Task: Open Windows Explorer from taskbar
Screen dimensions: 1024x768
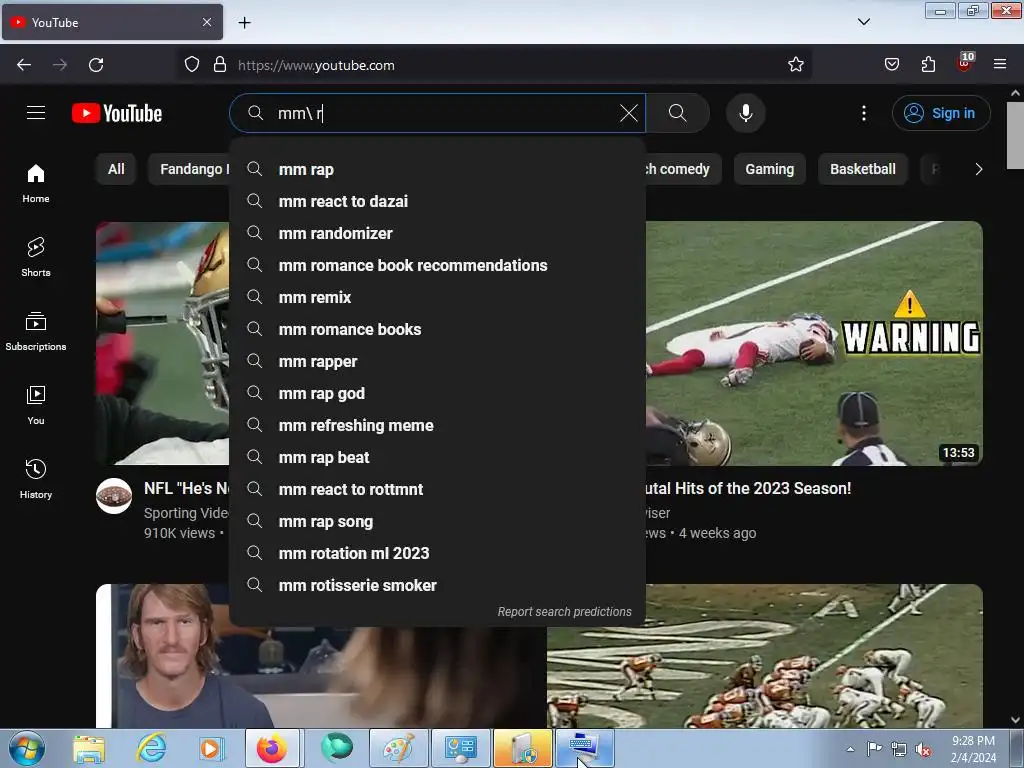Action: (89, 748)
